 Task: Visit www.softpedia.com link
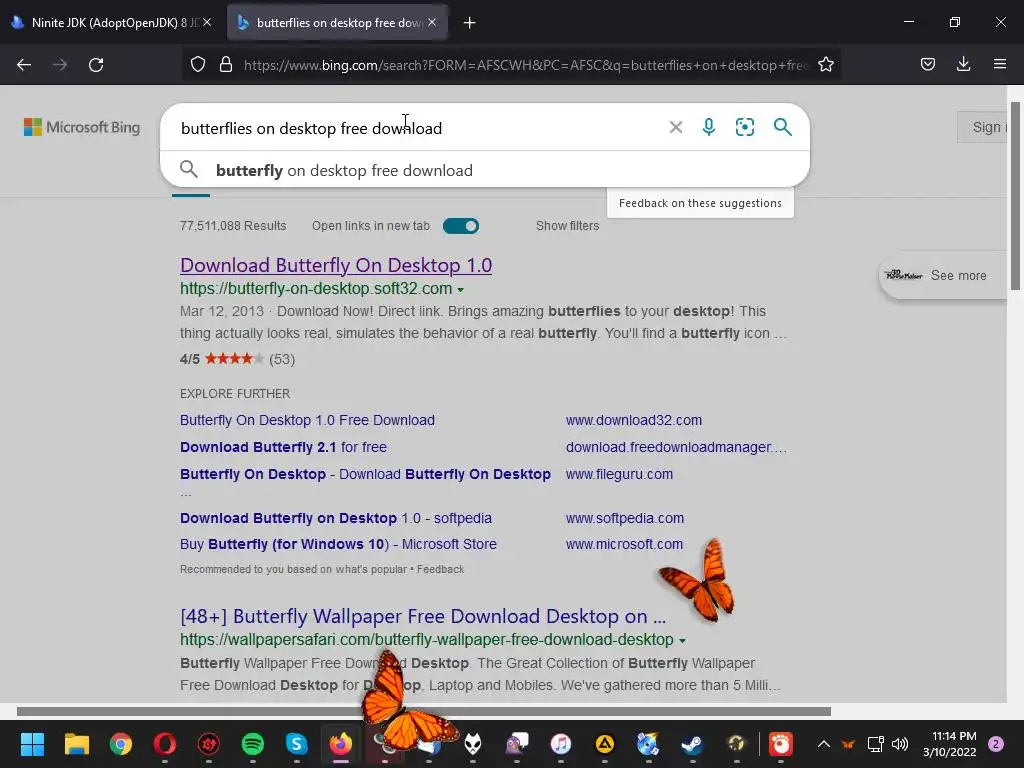click(625, 519)
